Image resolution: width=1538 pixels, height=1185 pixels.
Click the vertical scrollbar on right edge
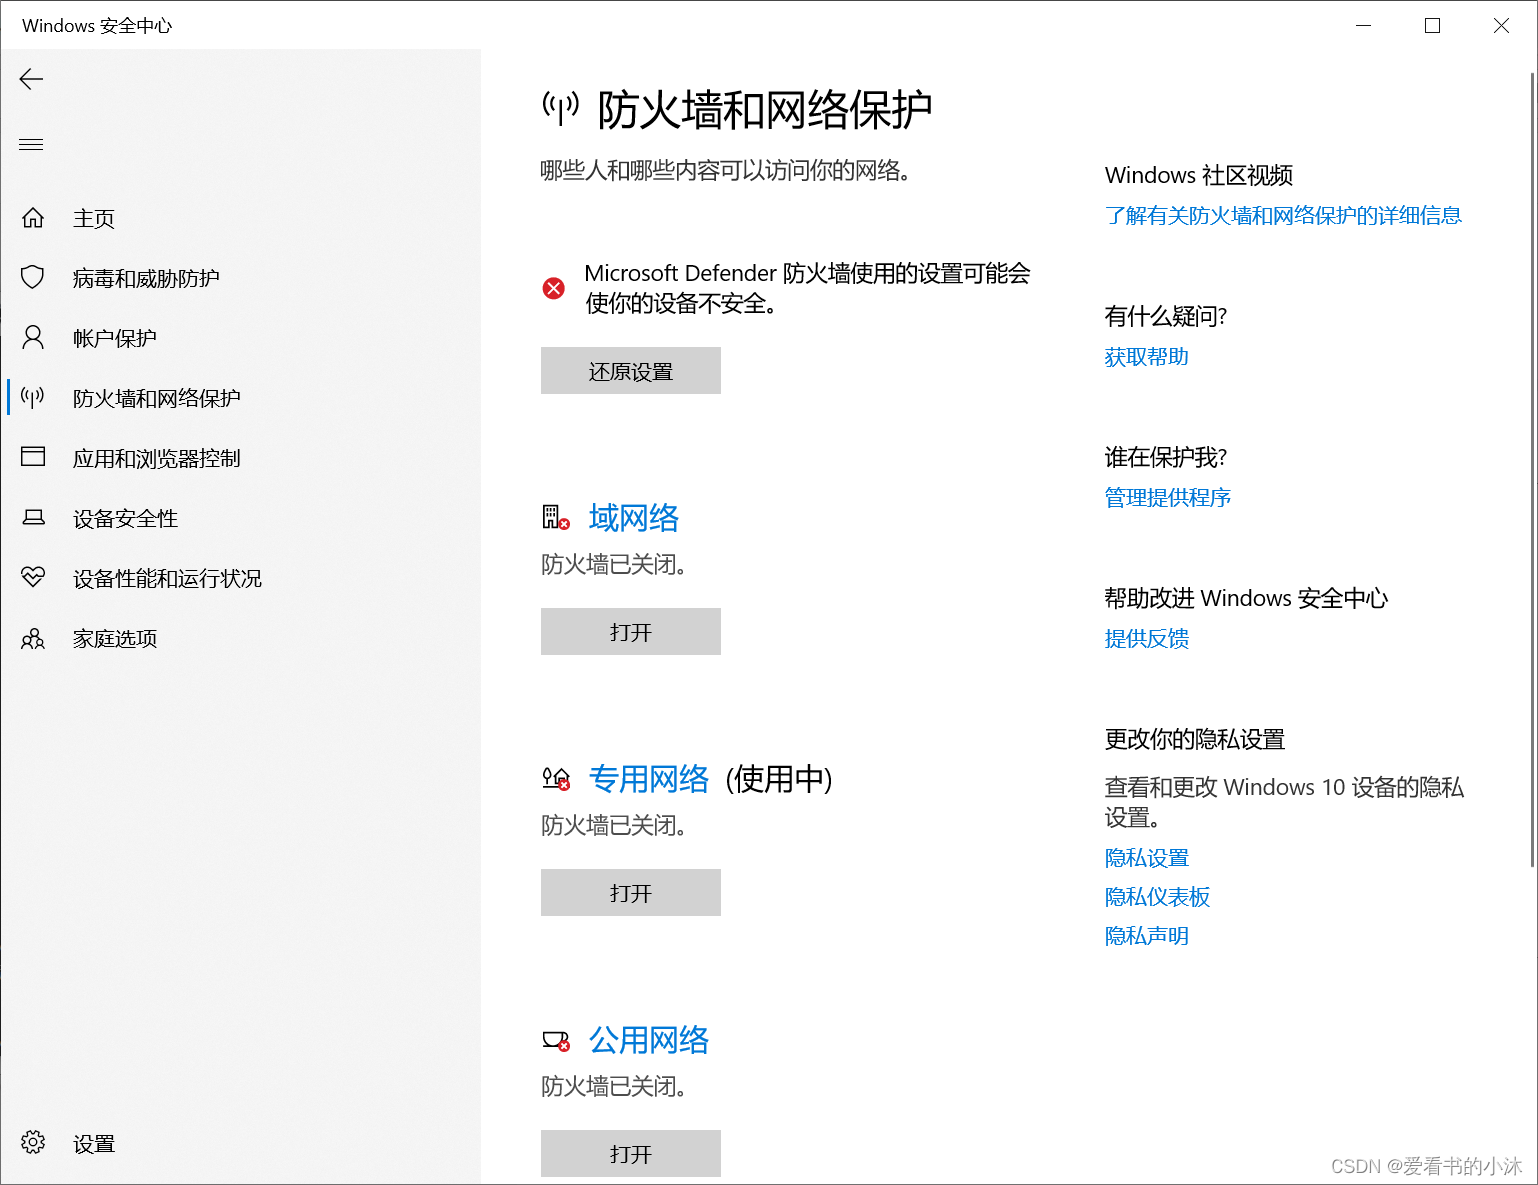1533,470
